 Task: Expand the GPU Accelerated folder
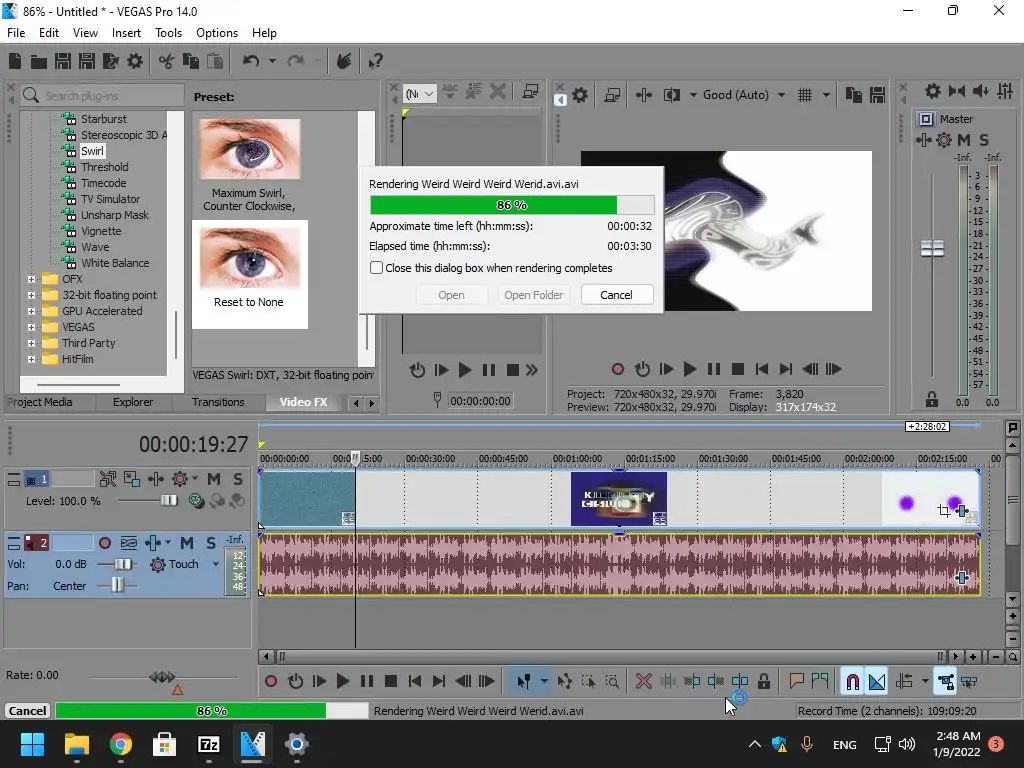[x=31, y=312]
